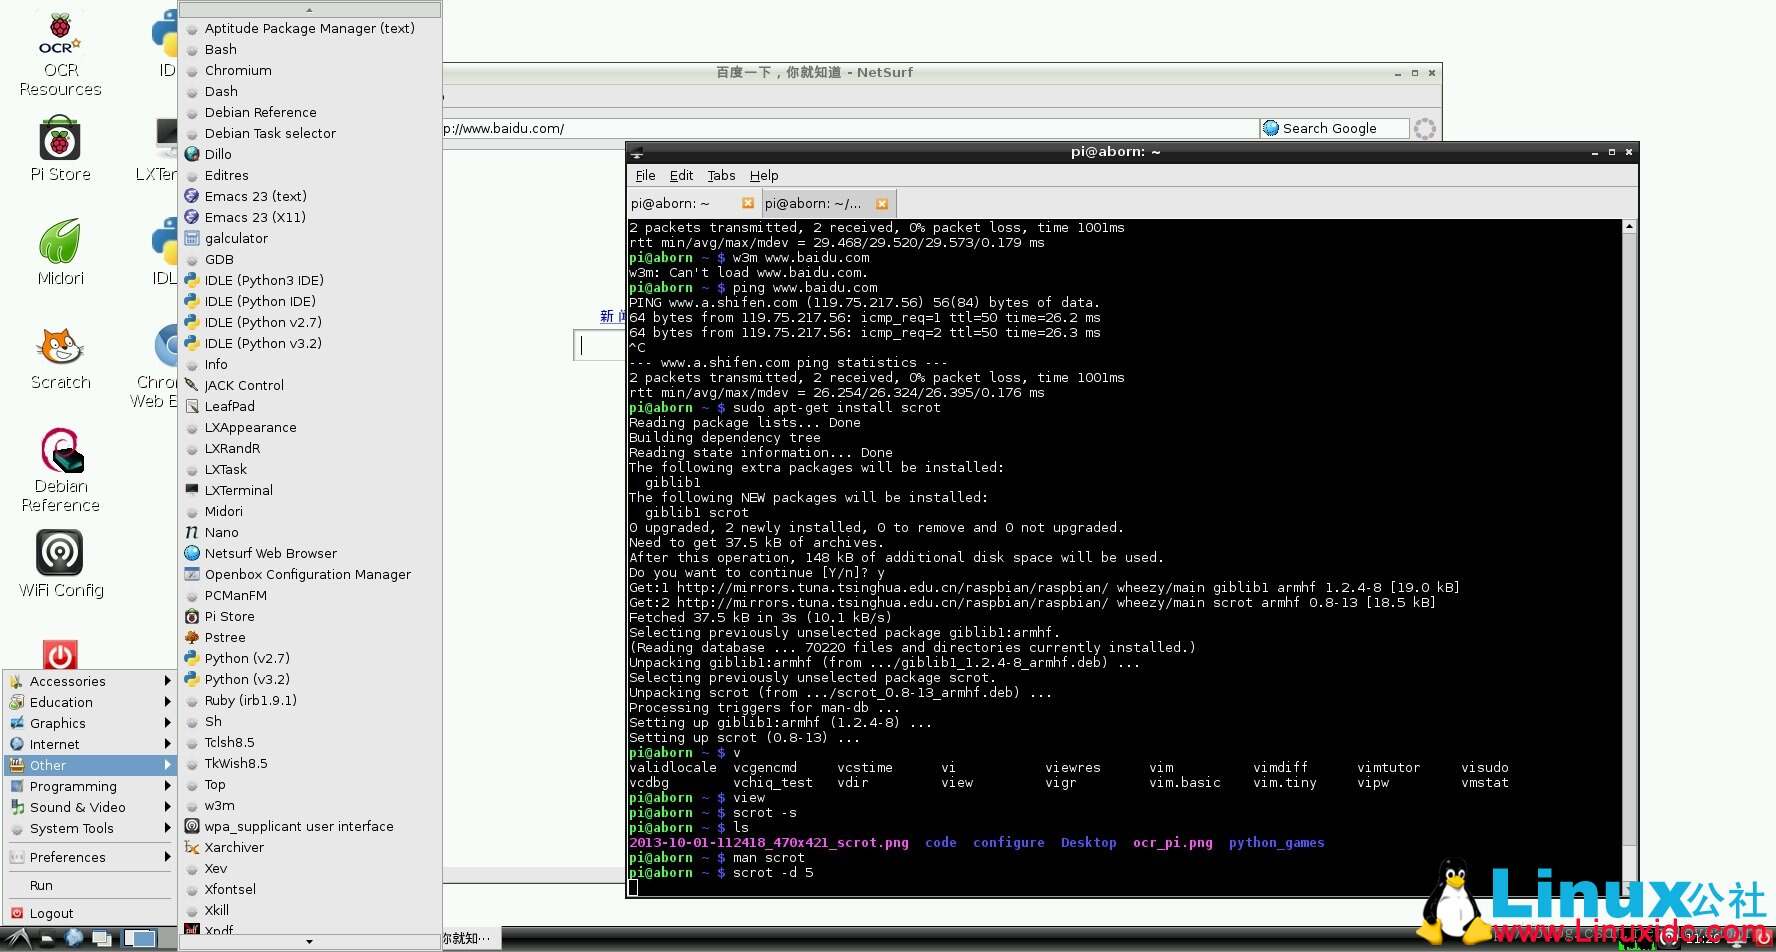Click the down arrow below Xpdf
1776x952 pixels.
click(x=310, y=941)
